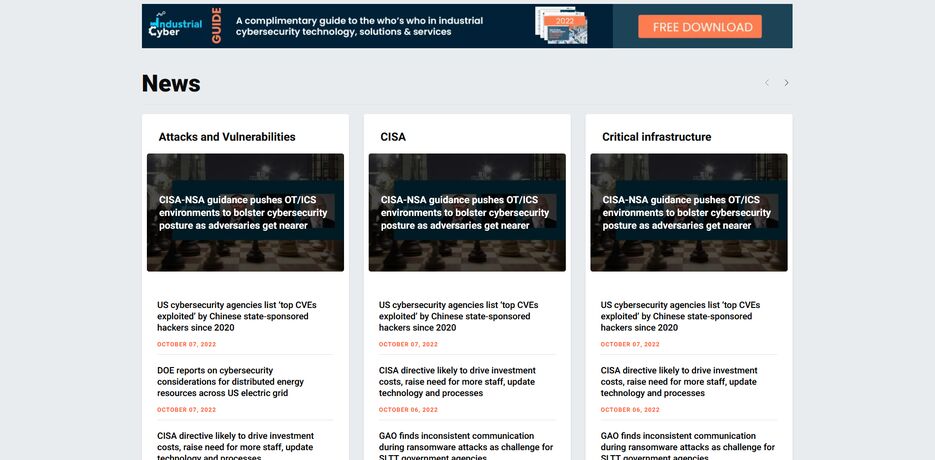Click the News section heading

[171, 84]
